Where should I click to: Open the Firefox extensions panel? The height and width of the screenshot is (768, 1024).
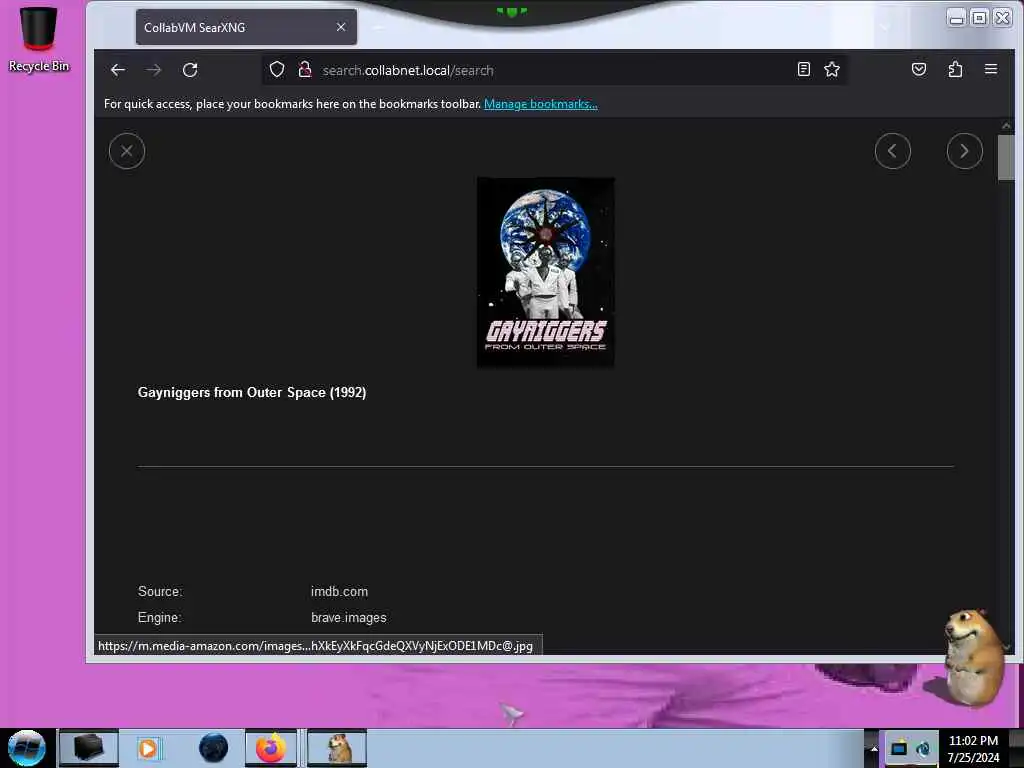coord(955,69)
